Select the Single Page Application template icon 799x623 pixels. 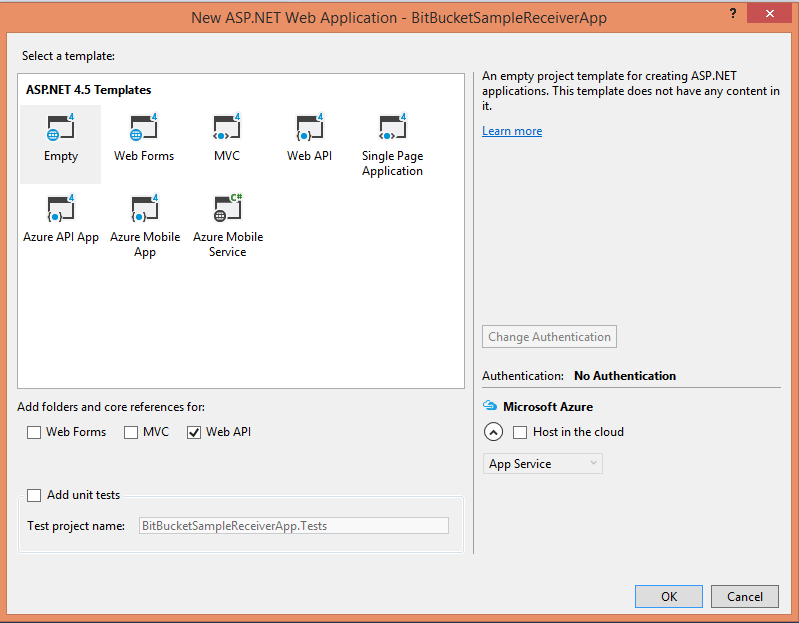coord(392,127)
